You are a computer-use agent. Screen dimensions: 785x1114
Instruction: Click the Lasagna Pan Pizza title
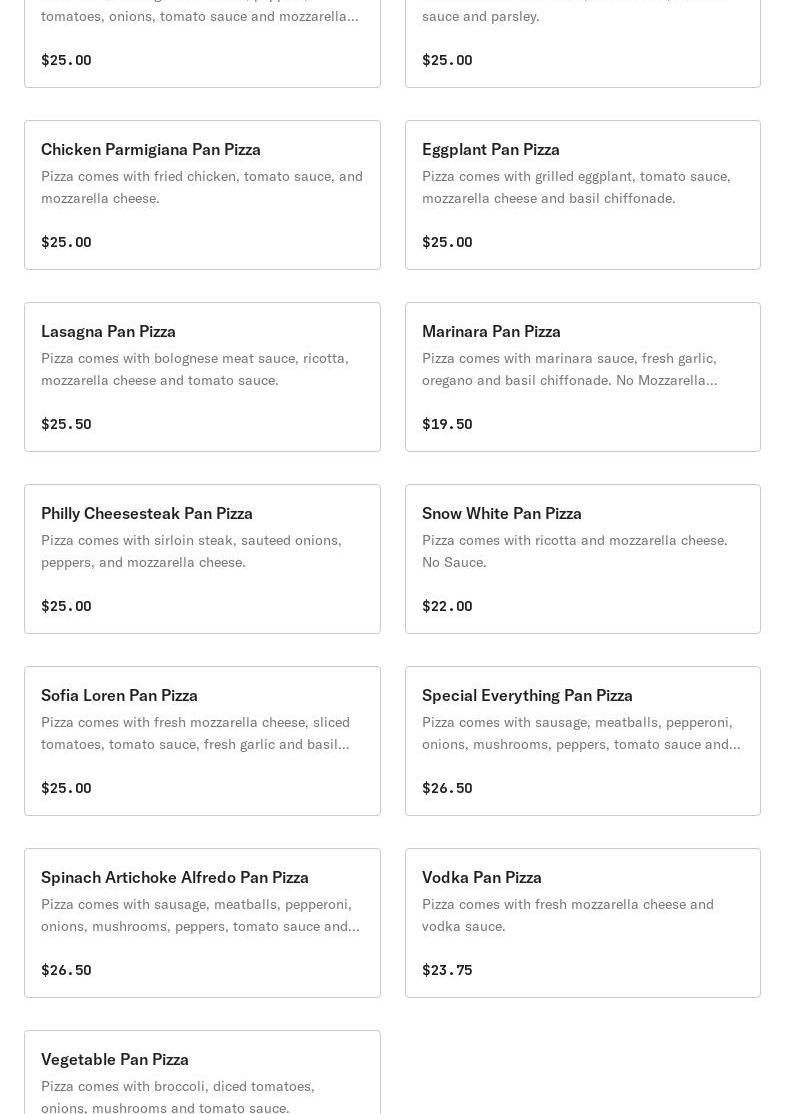[108, 331]
